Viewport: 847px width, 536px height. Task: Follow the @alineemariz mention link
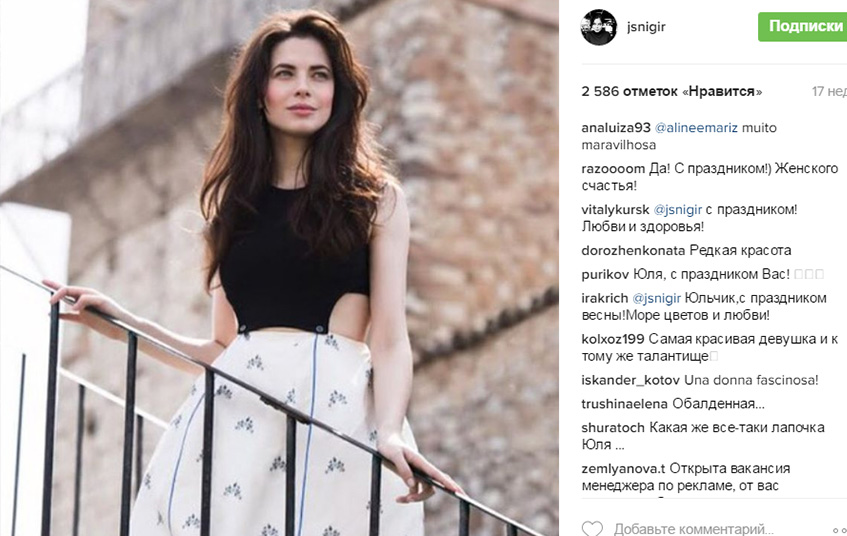pos(696,128)
